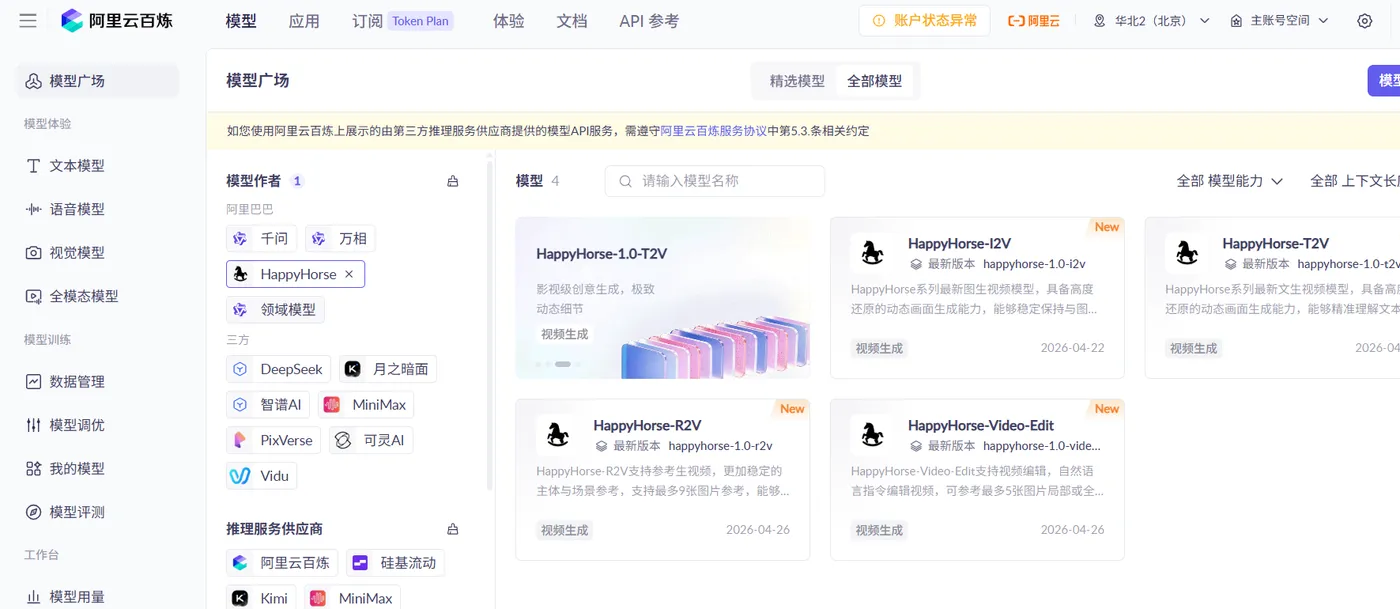Open 语音模型 in sidebar

[x=97, y=209]
